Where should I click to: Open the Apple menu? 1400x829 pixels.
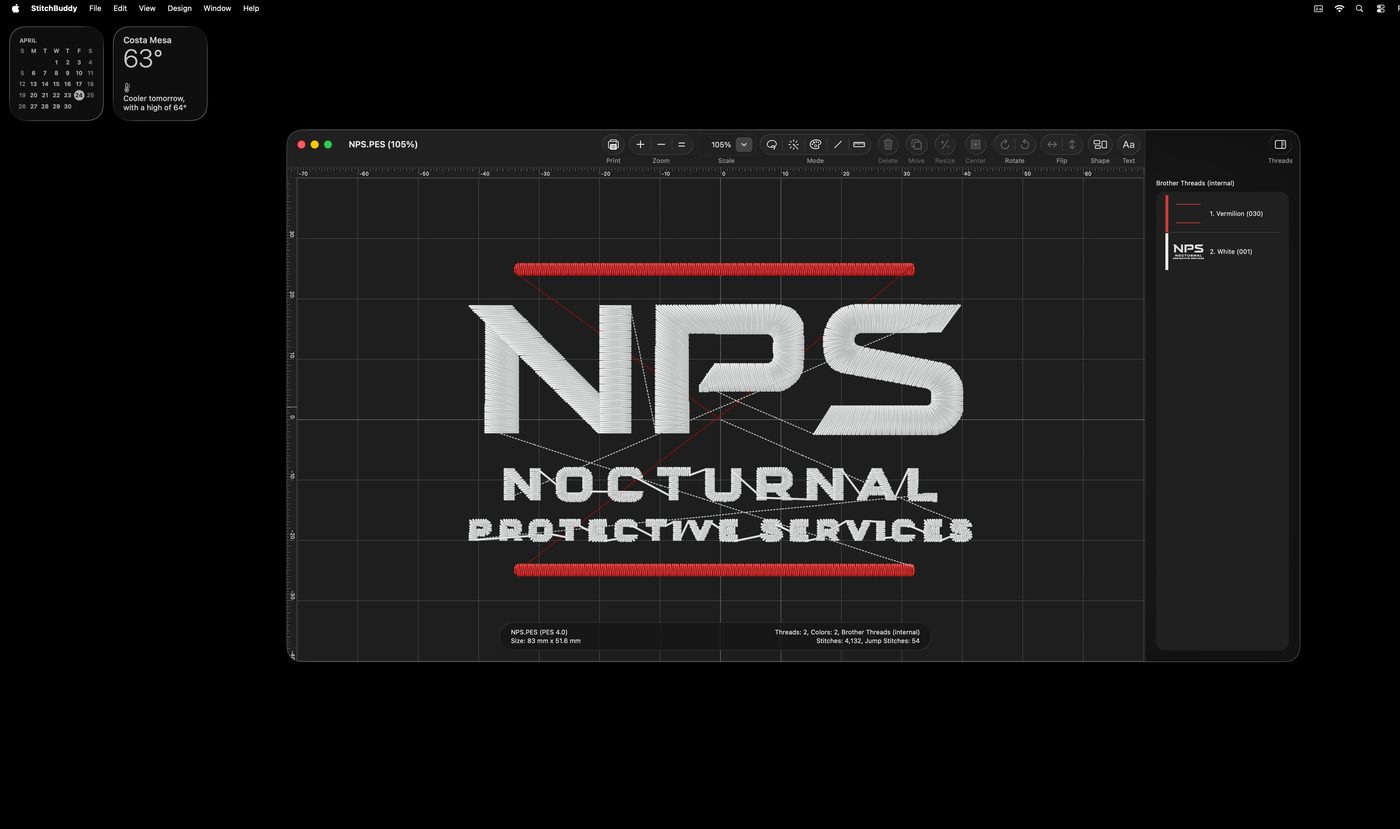[15, 8]
